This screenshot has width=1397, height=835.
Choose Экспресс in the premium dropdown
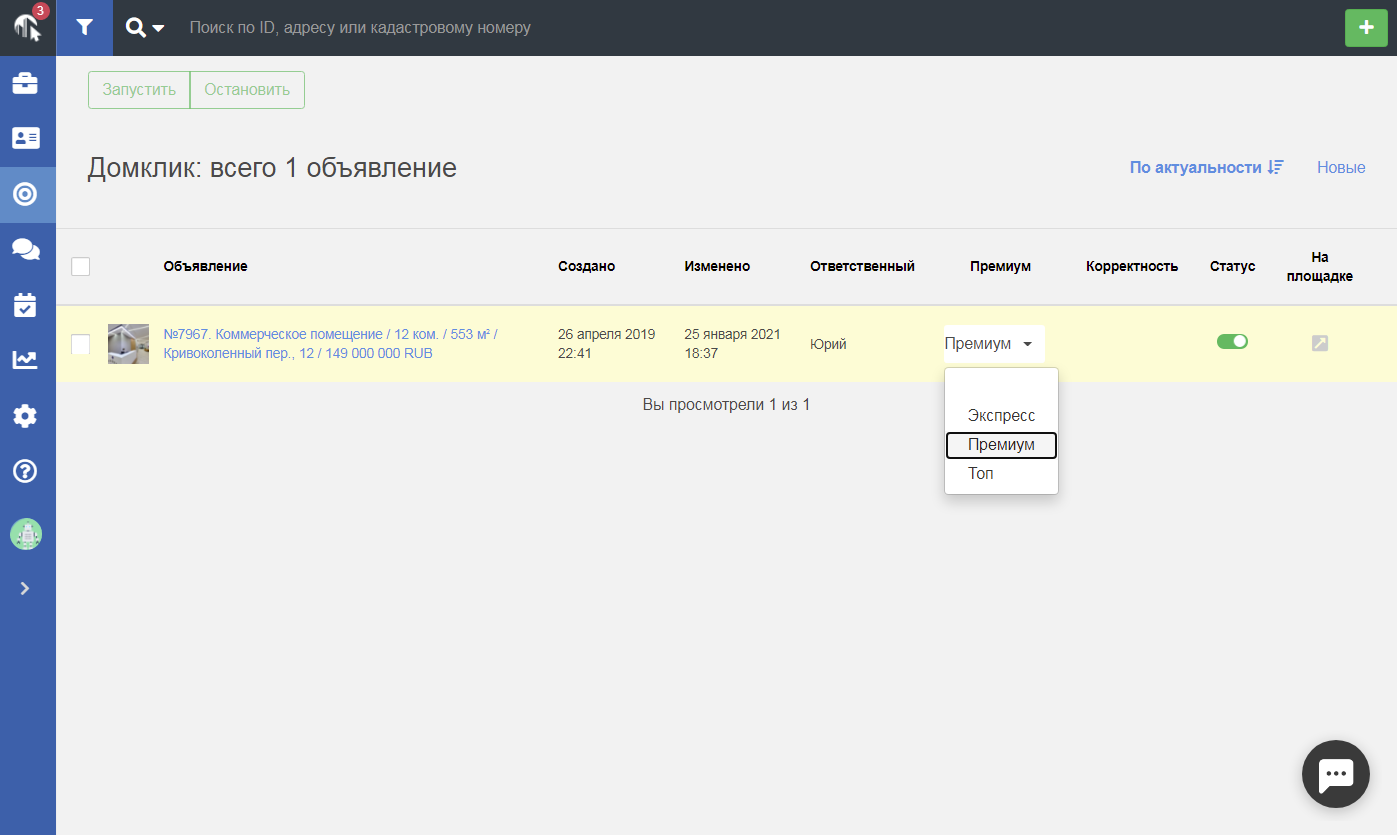pos(1001,416)
